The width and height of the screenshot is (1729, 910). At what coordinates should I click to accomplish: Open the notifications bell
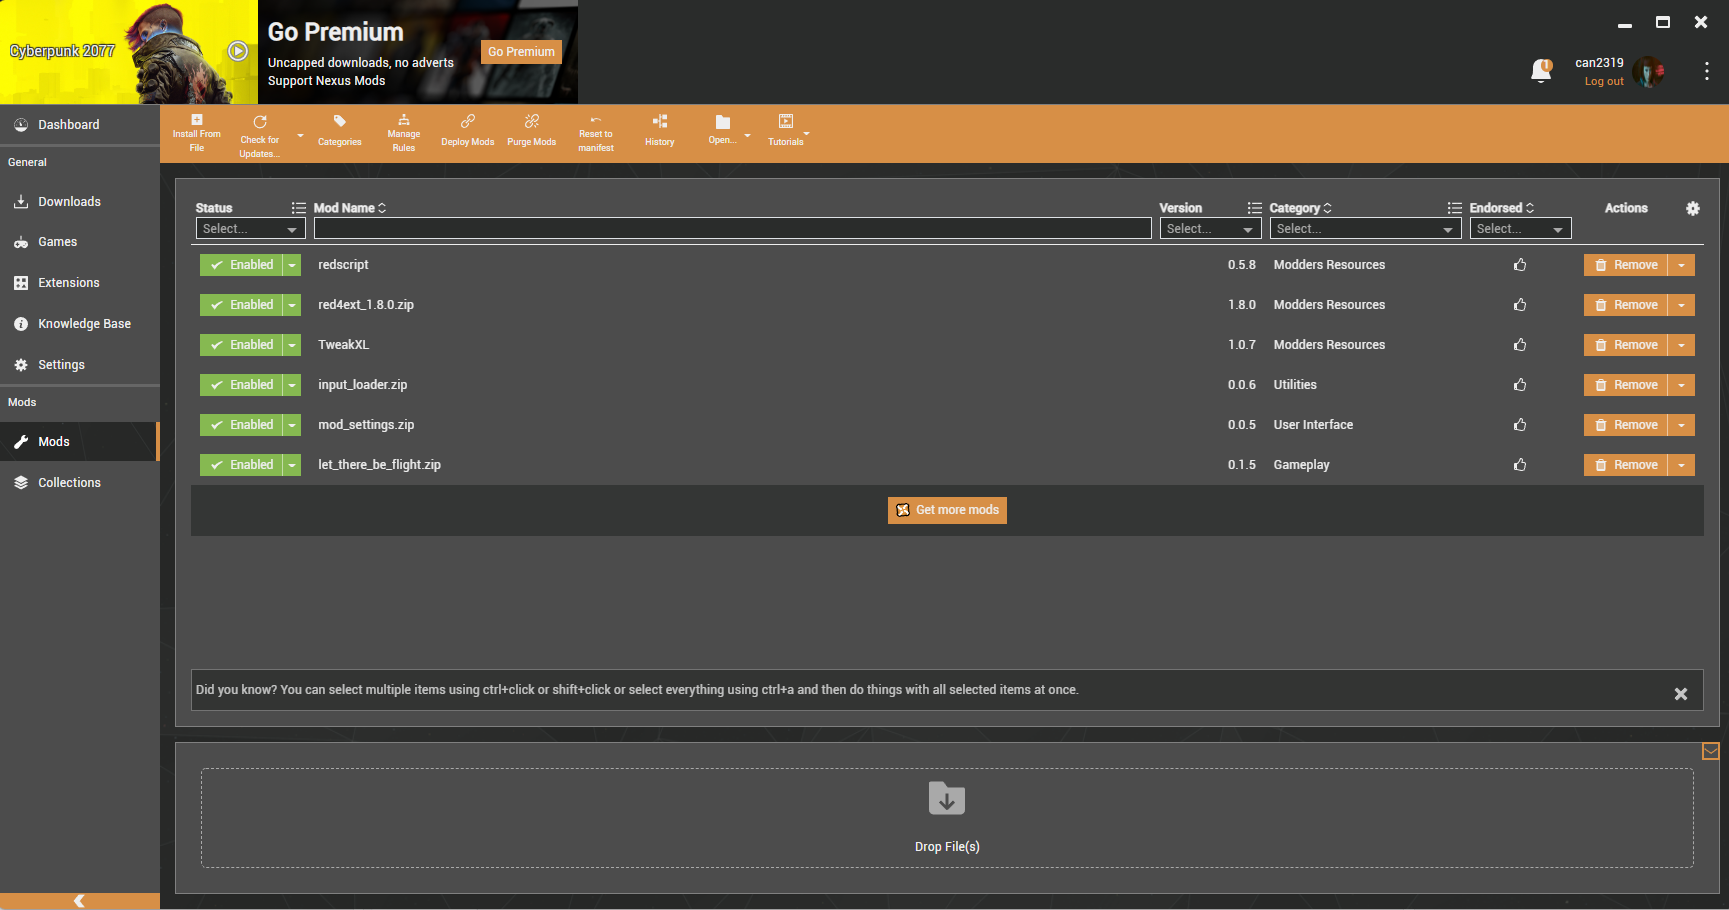coord(1540,71)
